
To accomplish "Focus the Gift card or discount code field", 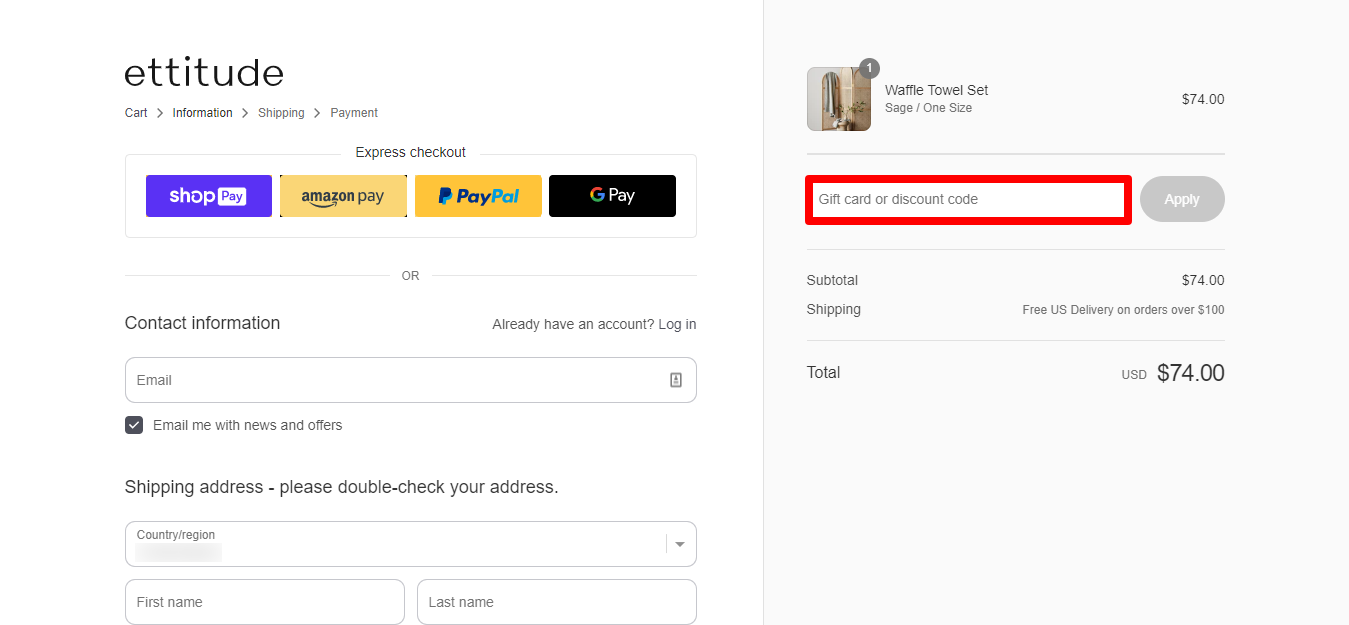I will [x=968, y=199].
